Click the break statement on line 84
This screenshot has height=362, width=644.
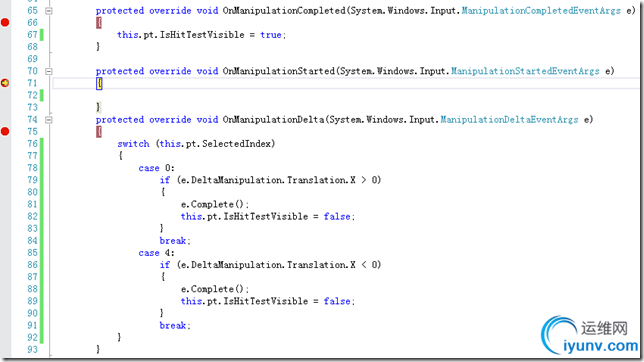[175, 240]
